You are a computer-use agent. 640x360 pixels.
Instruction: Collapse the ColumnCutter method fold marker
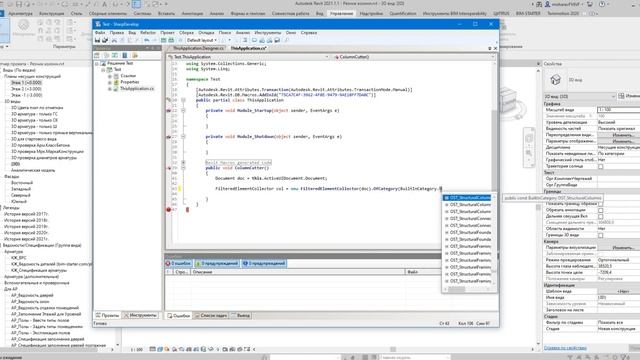click(183, 168)
